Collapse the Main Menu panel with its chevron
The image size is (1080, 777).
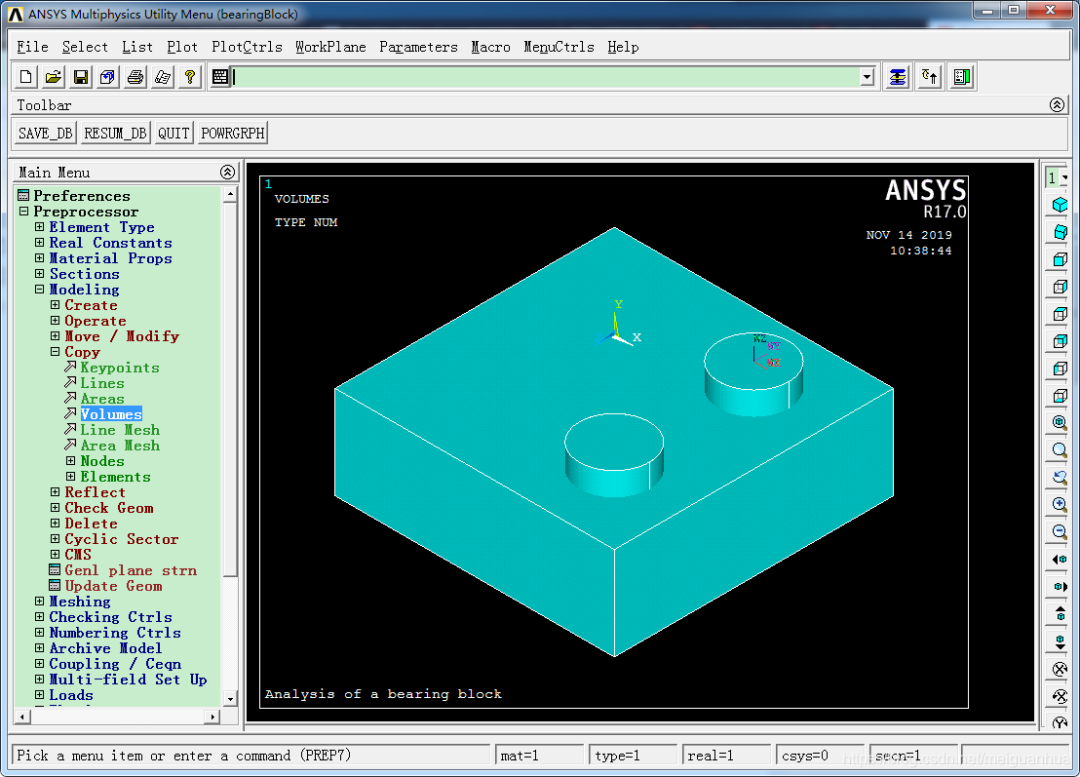coord(227,172)
